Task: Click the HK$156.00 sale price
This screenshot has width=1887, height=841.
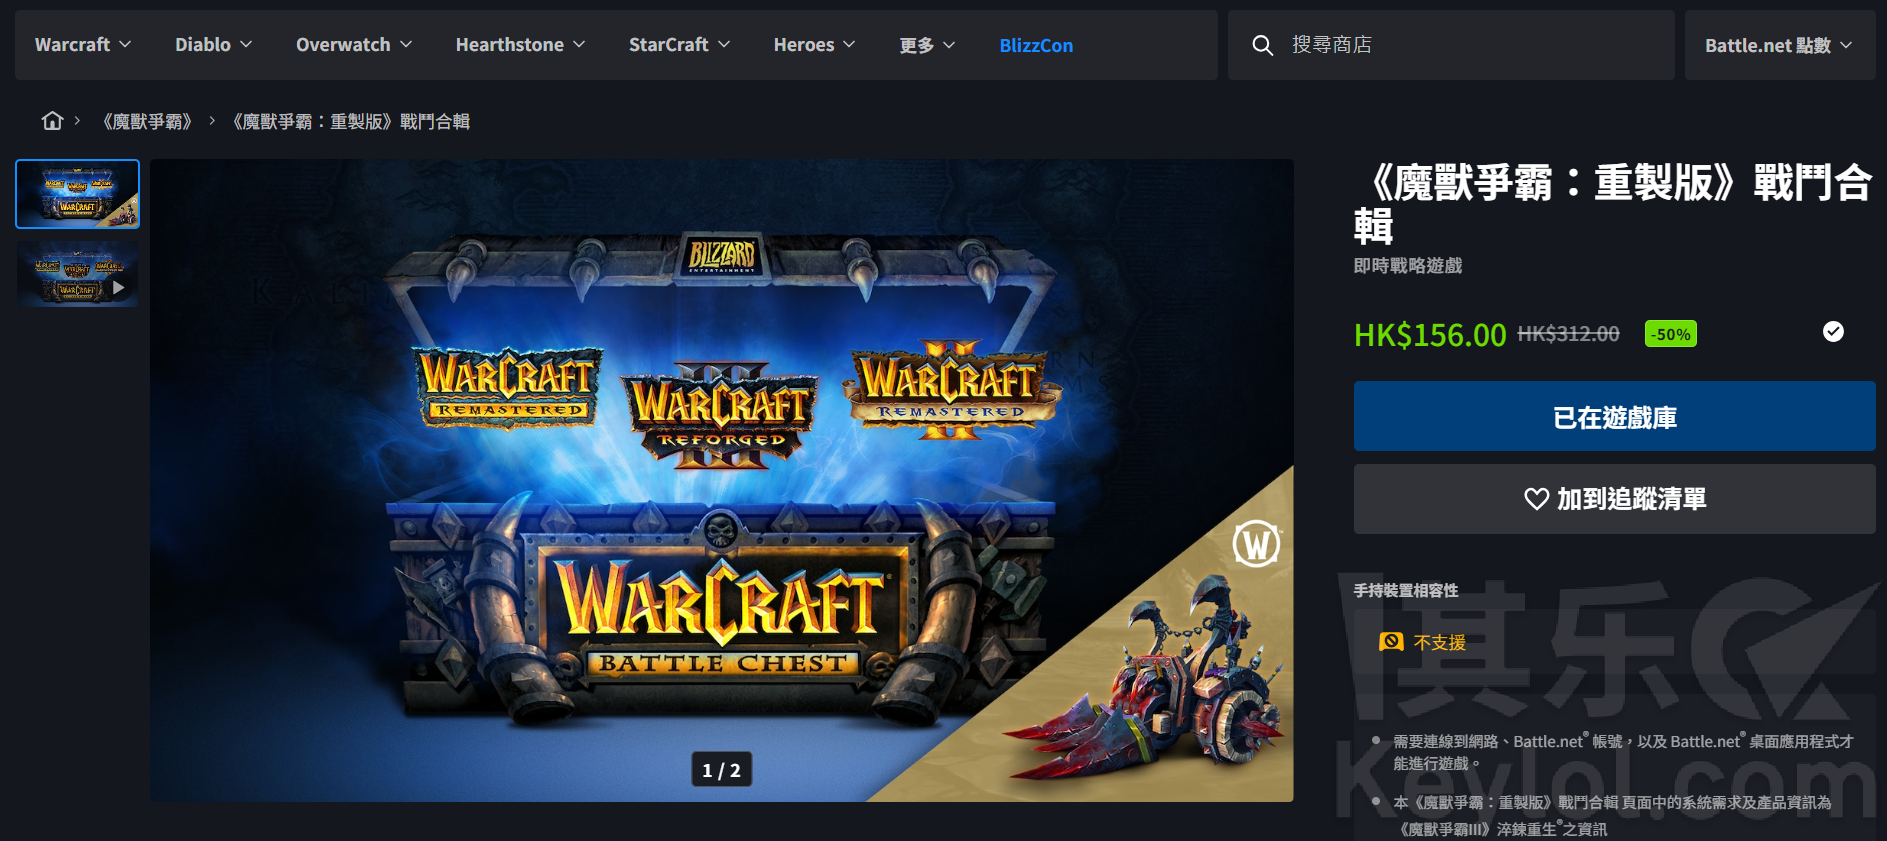Action: tap(1430, 335)
